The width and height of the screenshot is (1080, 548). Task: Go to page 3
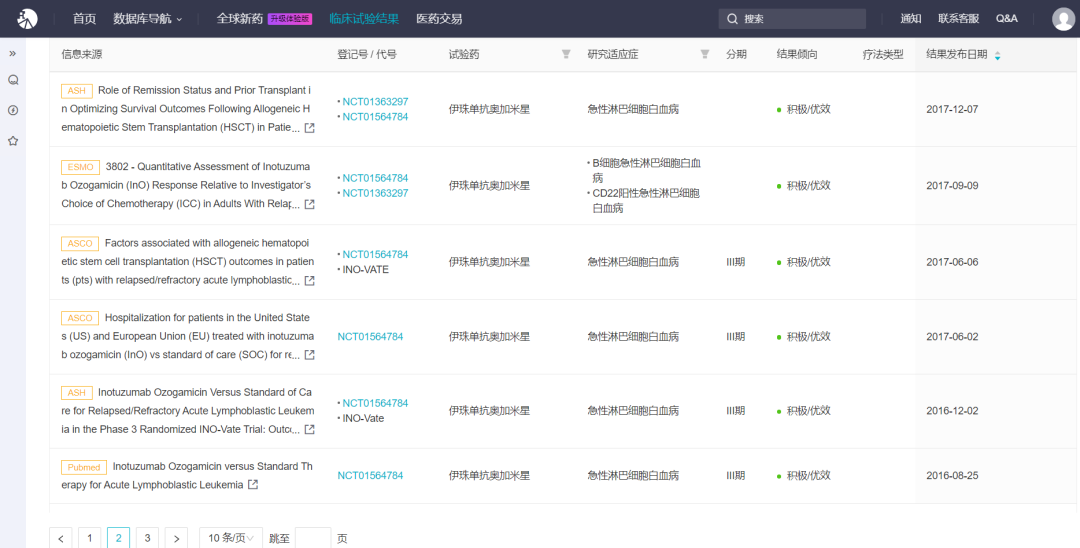pos(147,538)
